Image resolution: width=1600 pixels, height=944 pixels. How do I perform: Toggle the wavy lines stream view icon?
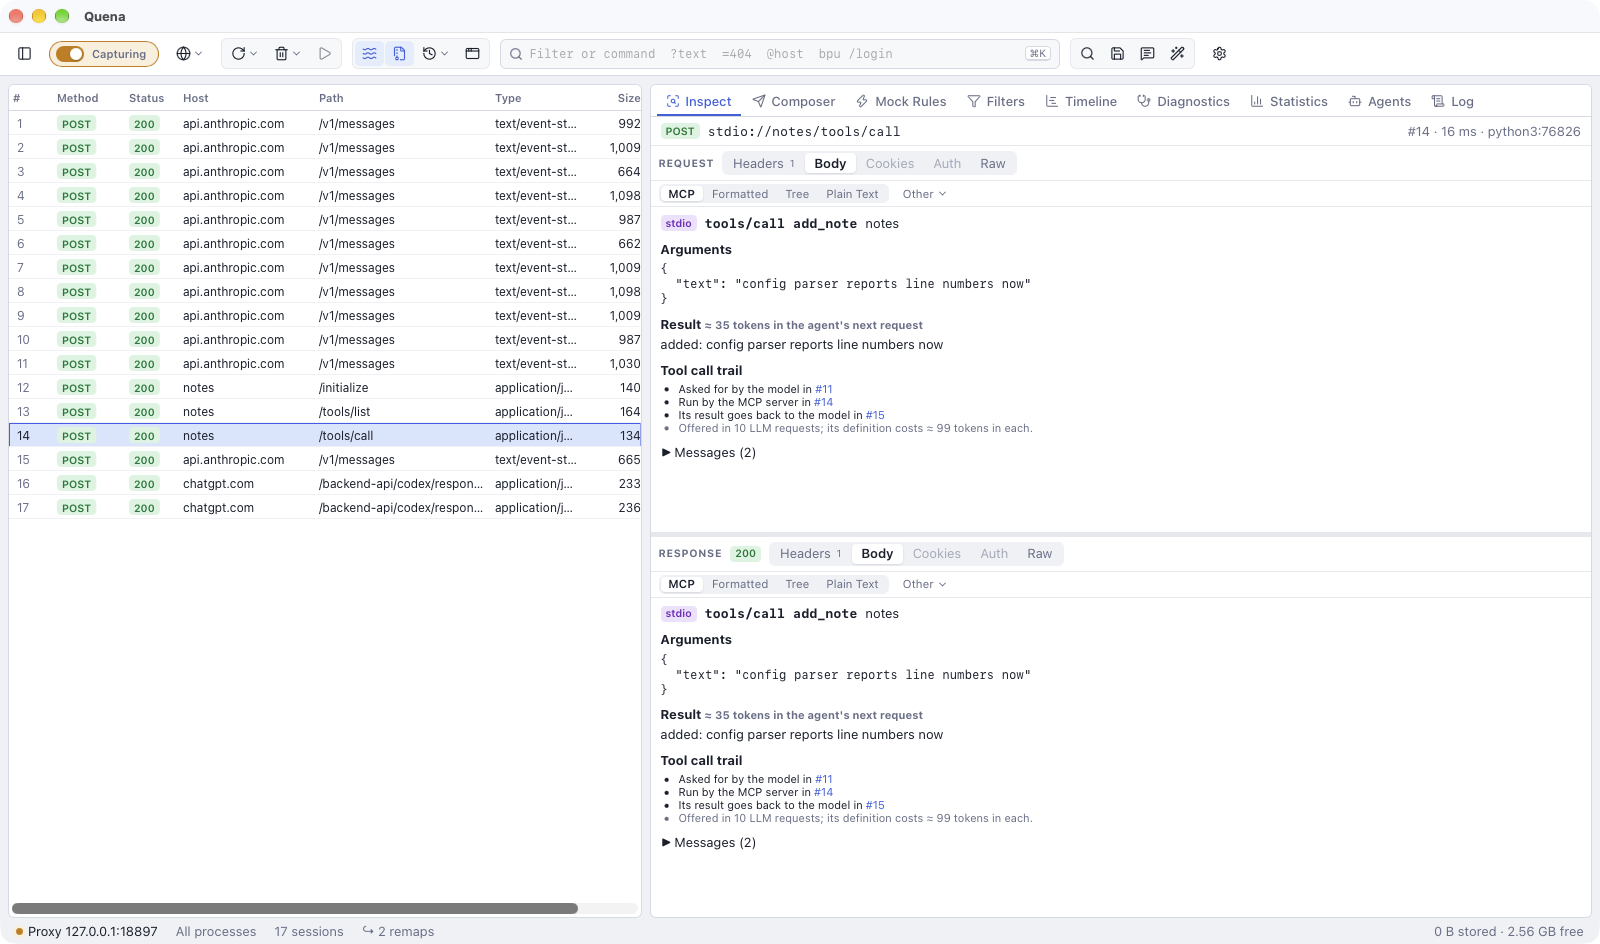[x=370, y=54]
